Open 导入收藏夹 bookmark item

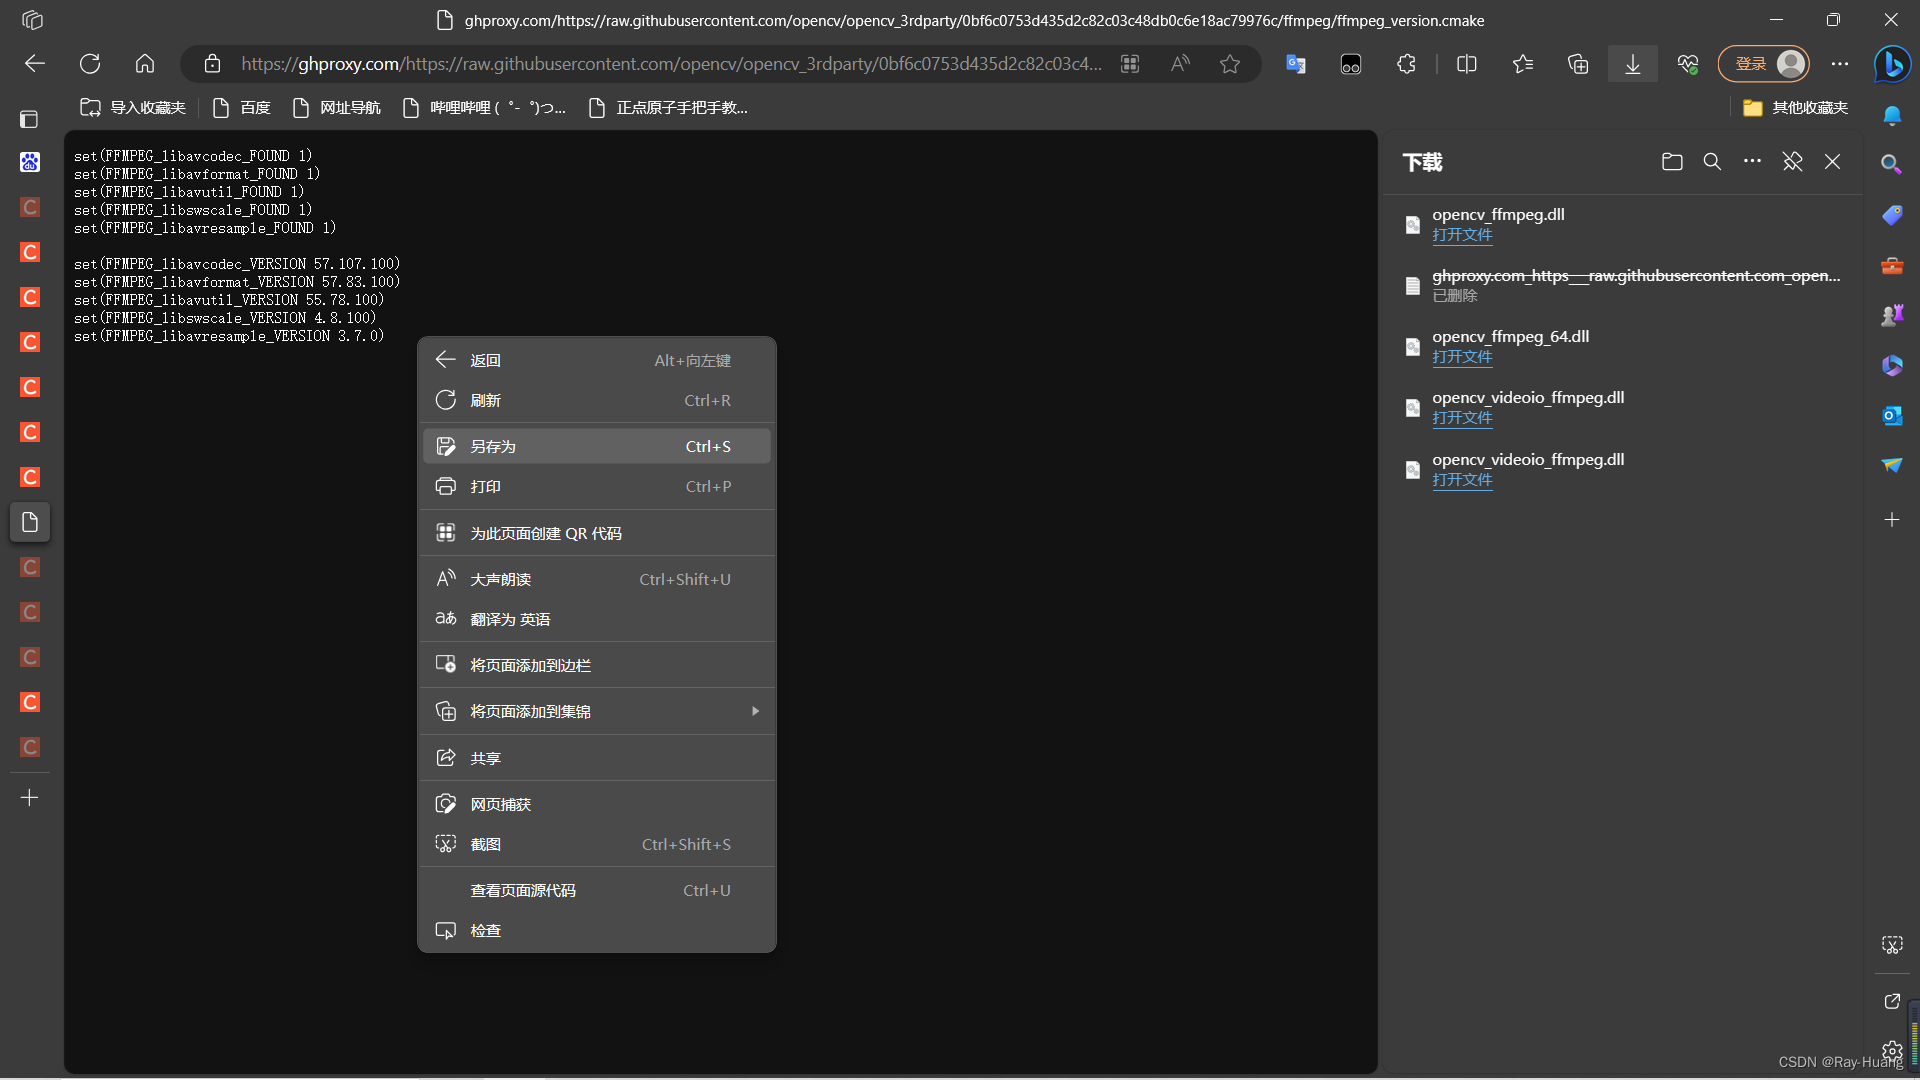click(x=133, y=108)
